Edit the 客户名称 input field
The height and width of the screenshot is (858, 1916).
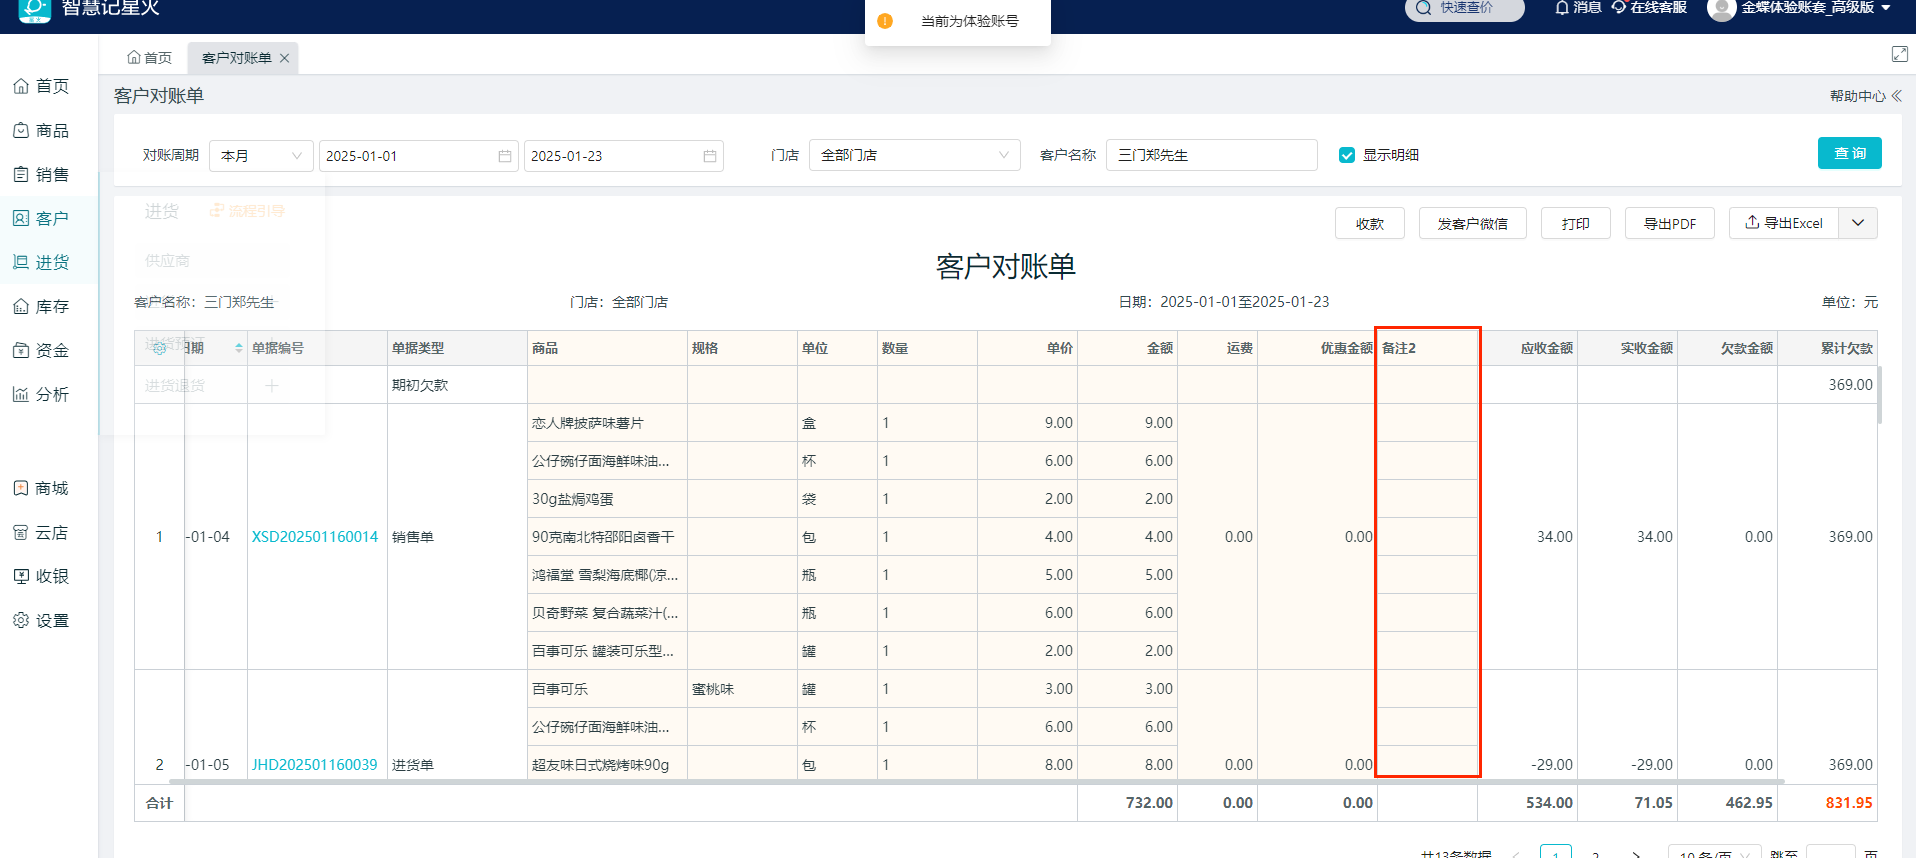tap(1212, 155)
